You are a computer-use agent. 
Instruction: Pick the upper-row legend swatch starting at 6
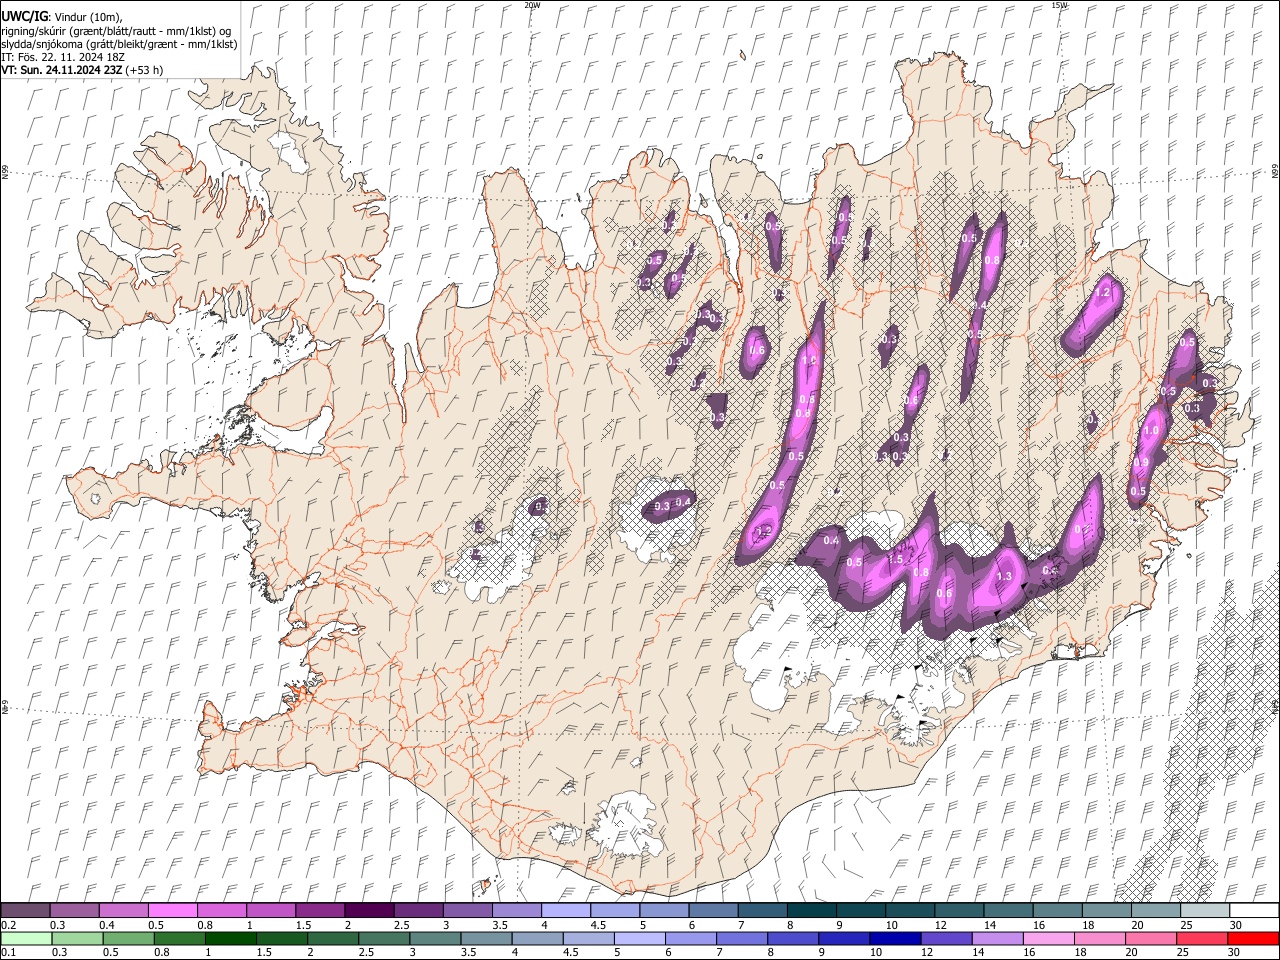coord(713,911)
